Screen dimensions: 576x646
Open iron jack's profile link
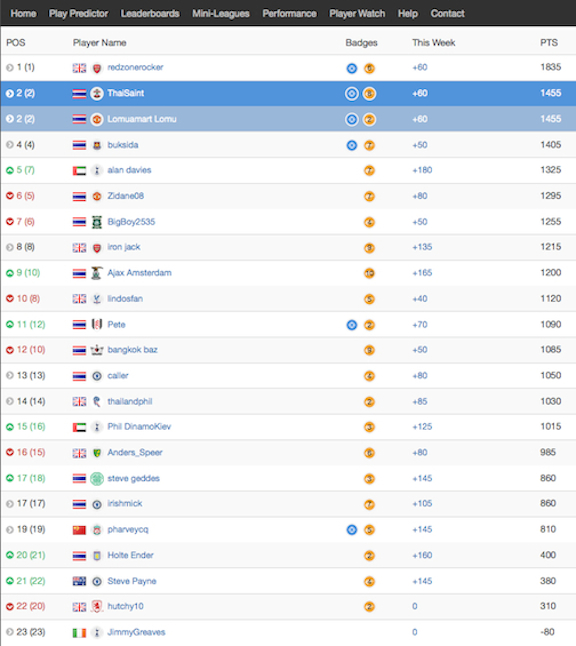[124, 247]
